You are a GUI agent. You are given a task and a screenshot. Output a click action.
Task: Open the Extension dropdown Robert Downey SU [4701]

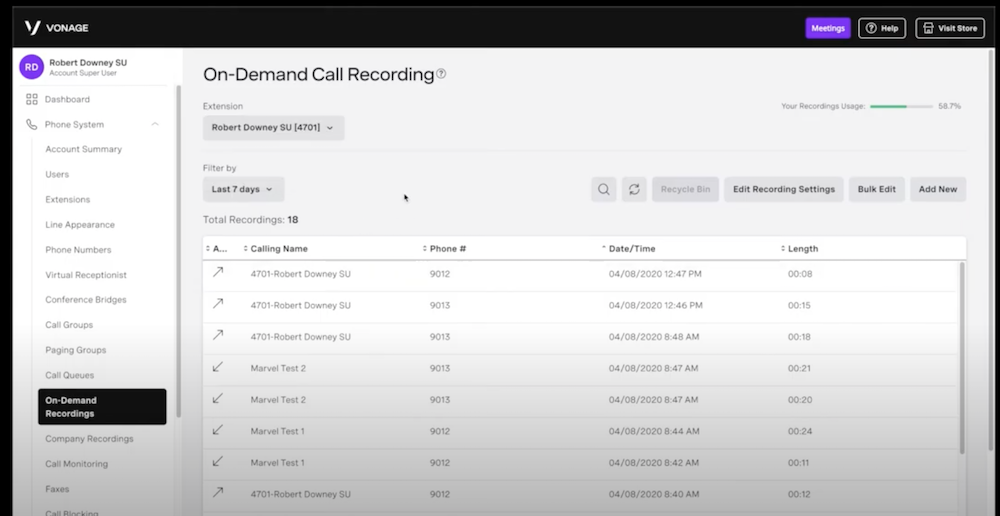pos(274,128)
